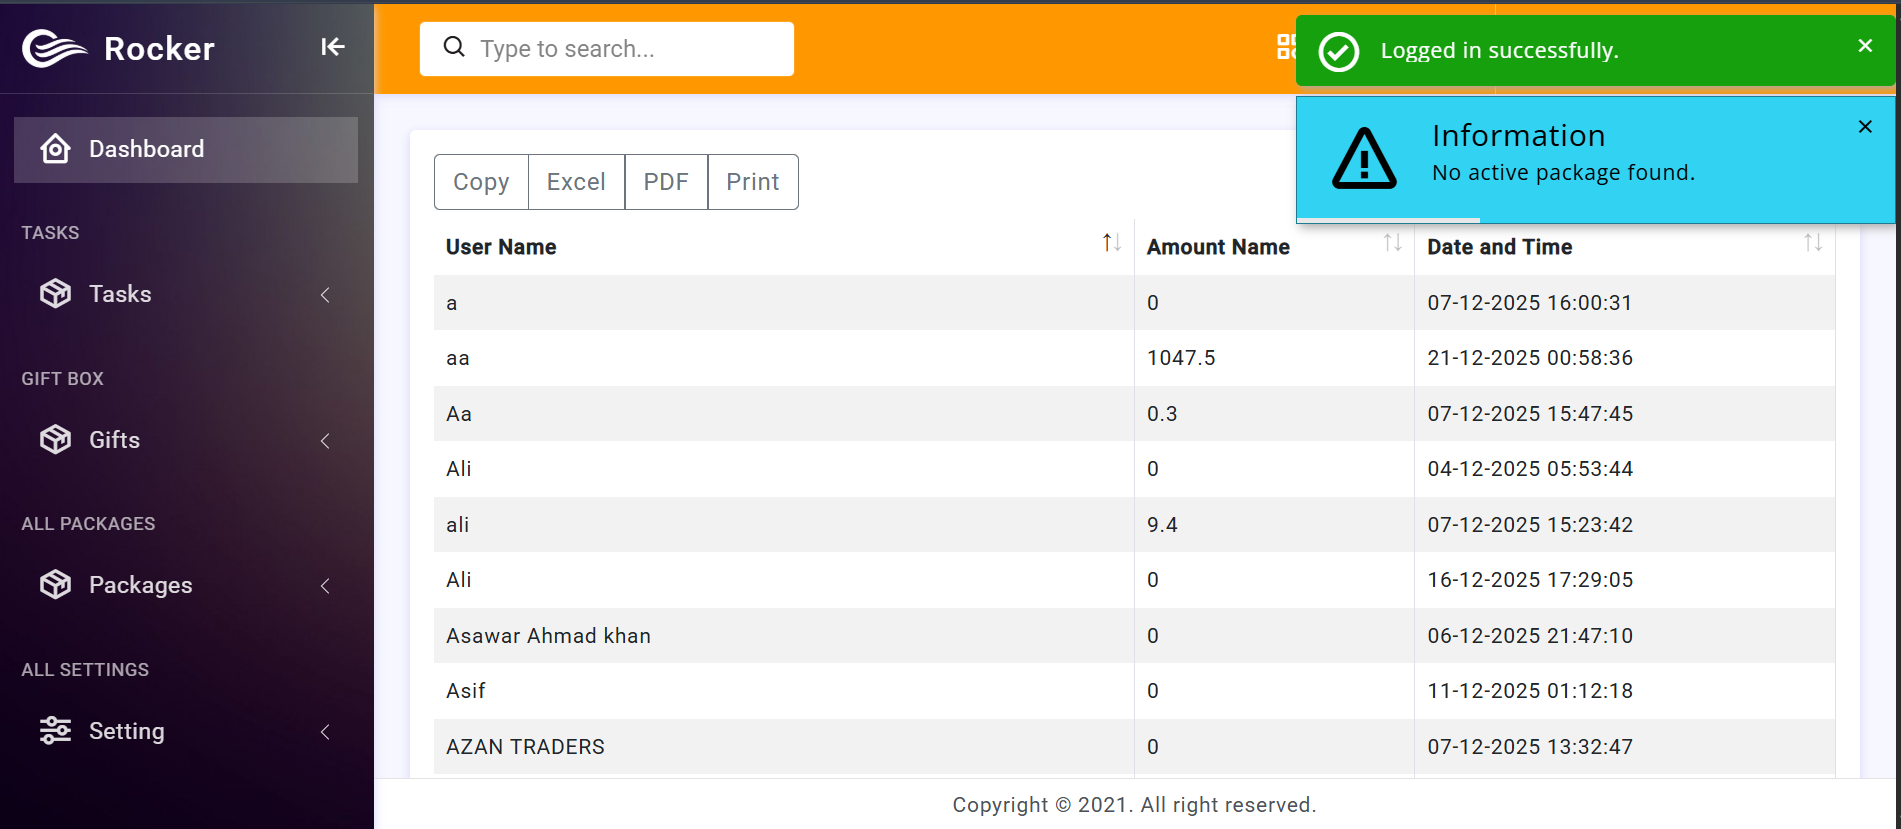Expand the Tasks menu chevron

pyautogui.click(x=325, y=295)
